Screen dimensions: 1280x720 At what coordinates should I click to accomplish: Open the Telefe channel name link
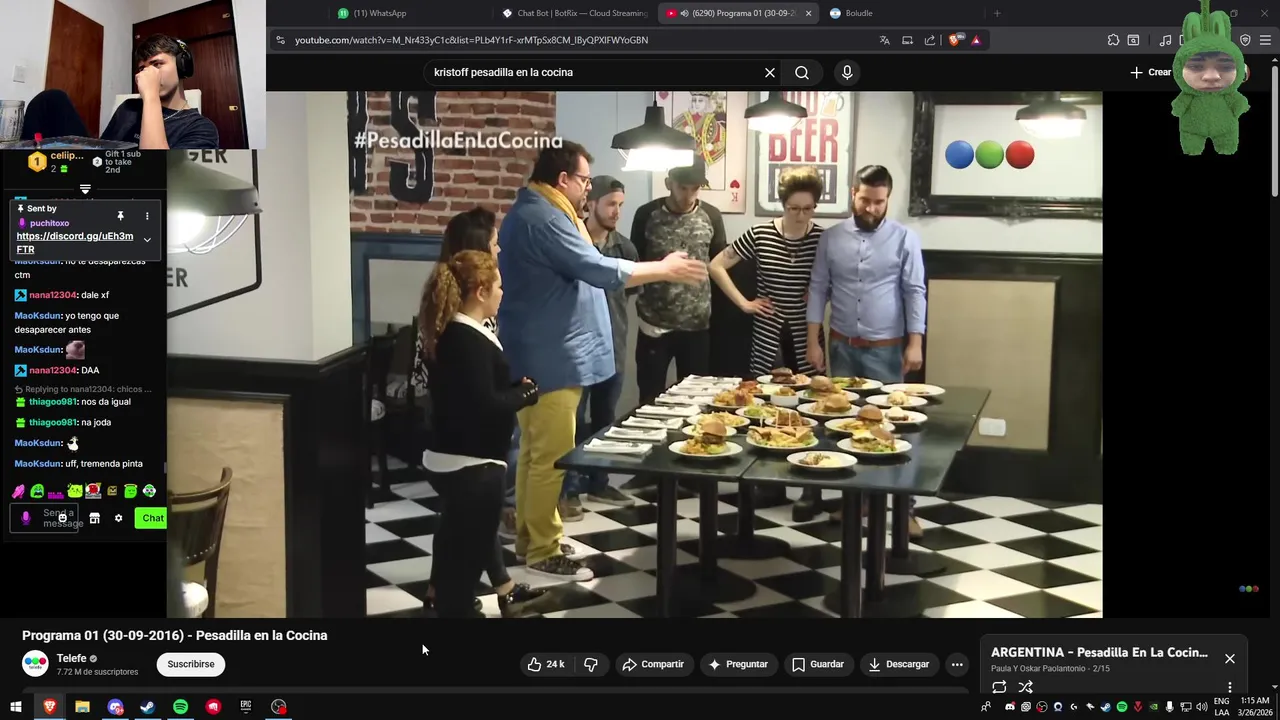71,658
